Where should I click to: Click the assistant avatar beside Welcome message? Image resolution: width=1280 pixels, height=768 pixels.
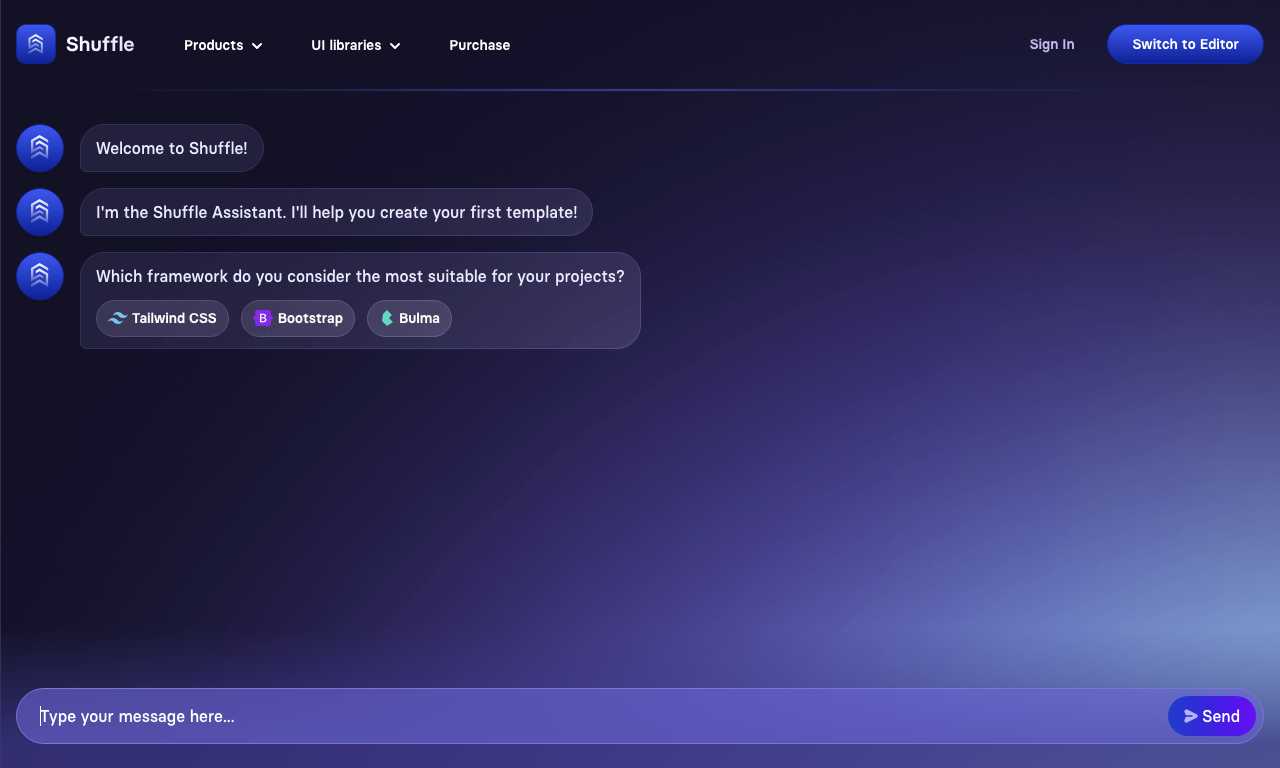(40, 148)
